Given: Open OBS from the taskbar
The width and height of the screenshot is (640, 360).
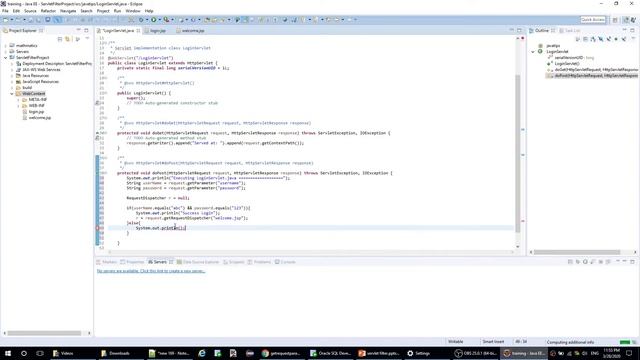Looking at the screenshot, I should (x=476, y=353).
